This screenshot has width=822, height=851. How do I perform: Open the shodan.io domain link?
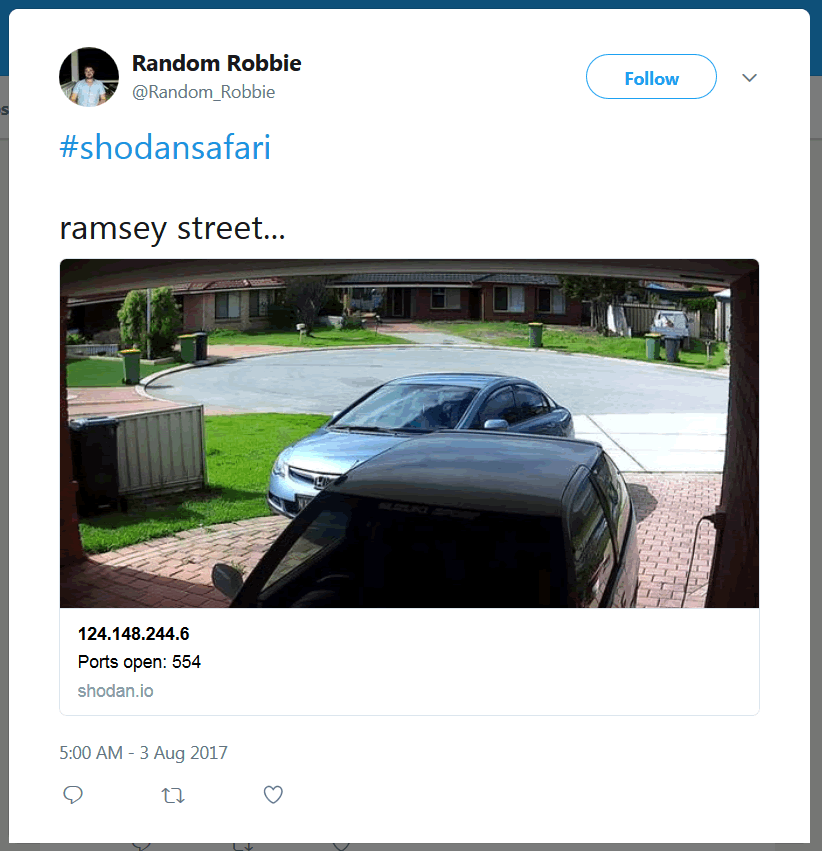[x=116, y=691]
